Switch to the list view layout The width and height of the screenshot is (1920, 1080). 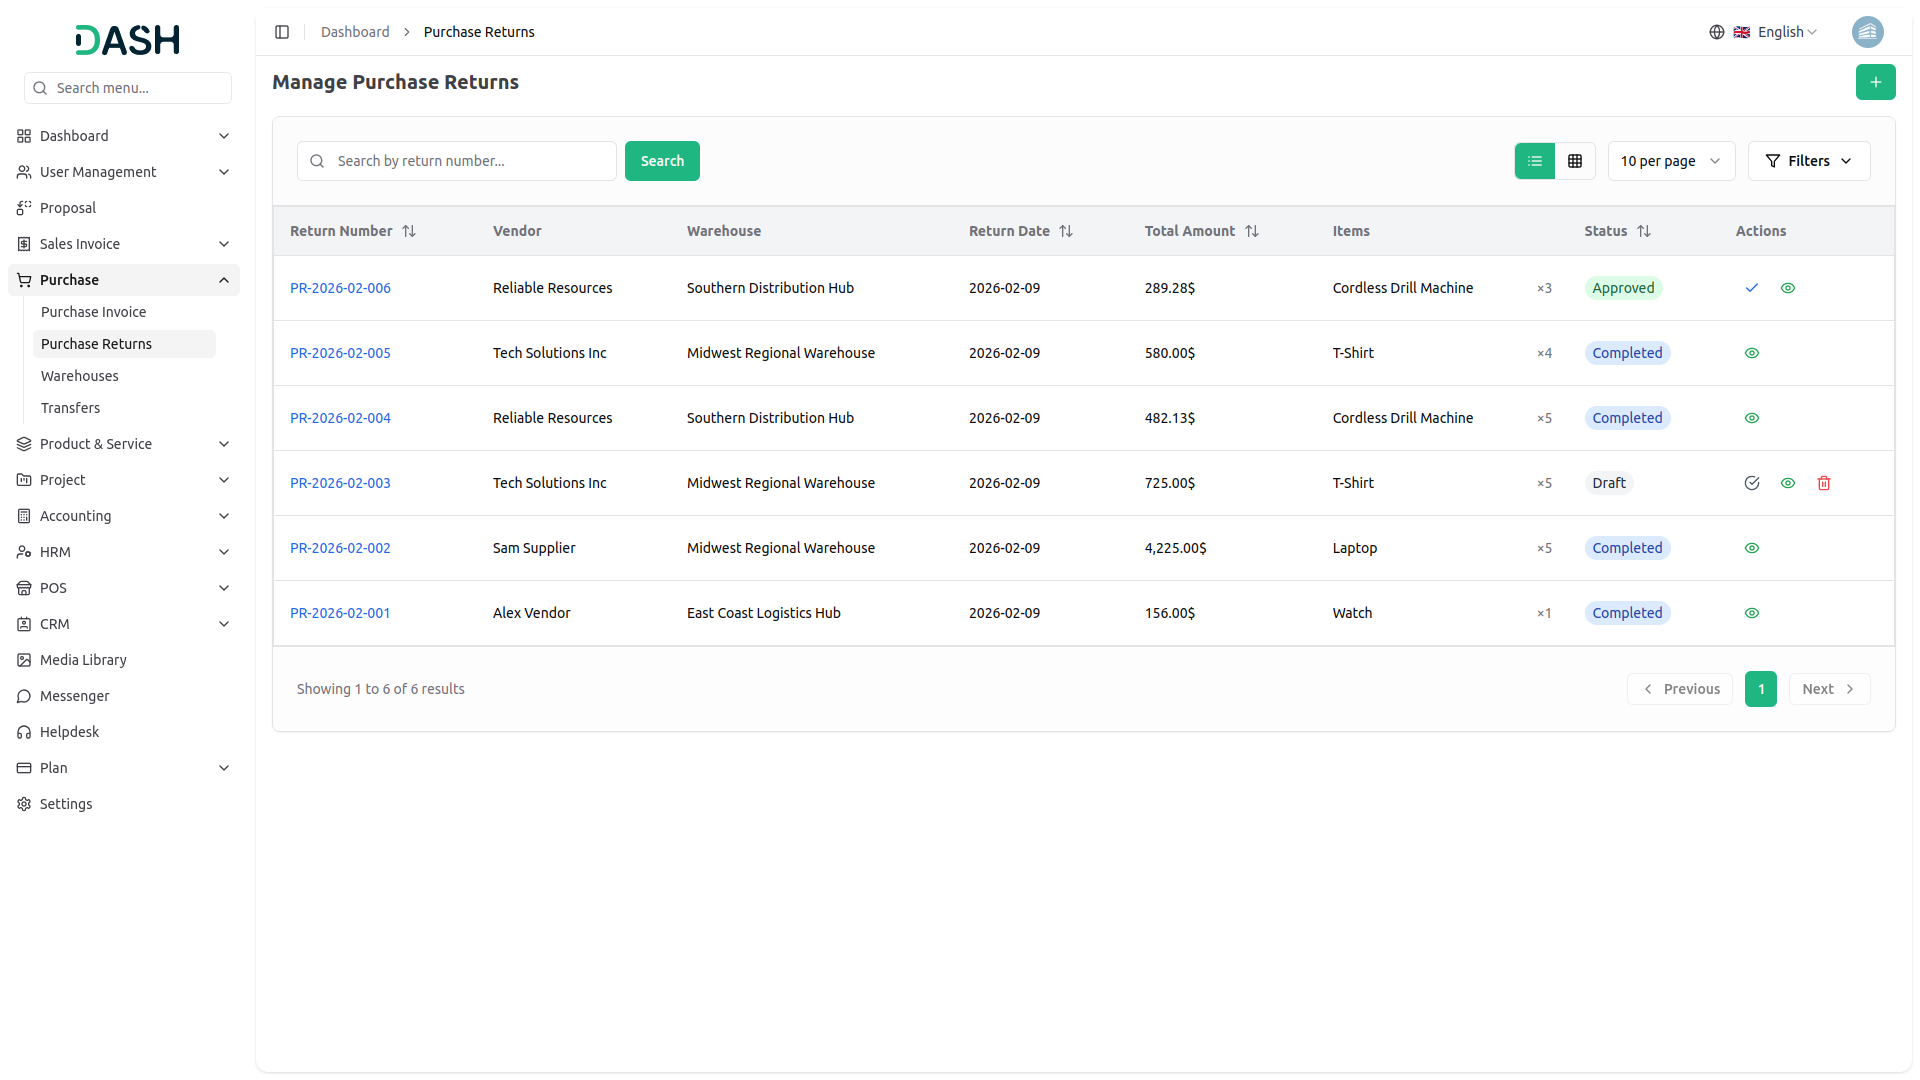[x=1534, y=161]
